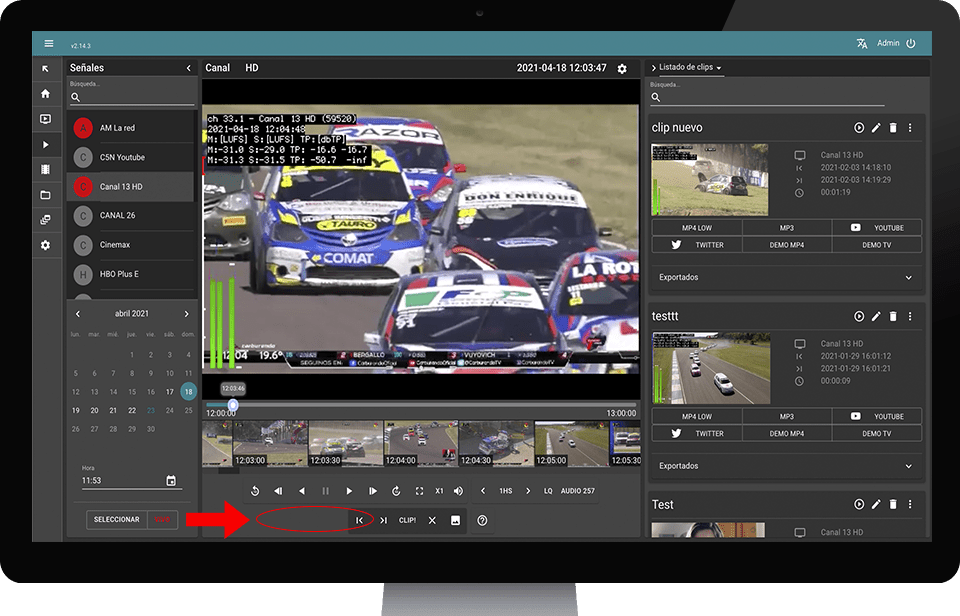Click the forward skip circular arrow
Viewport: 960px width, 616px height.
(x=396, y=491)
